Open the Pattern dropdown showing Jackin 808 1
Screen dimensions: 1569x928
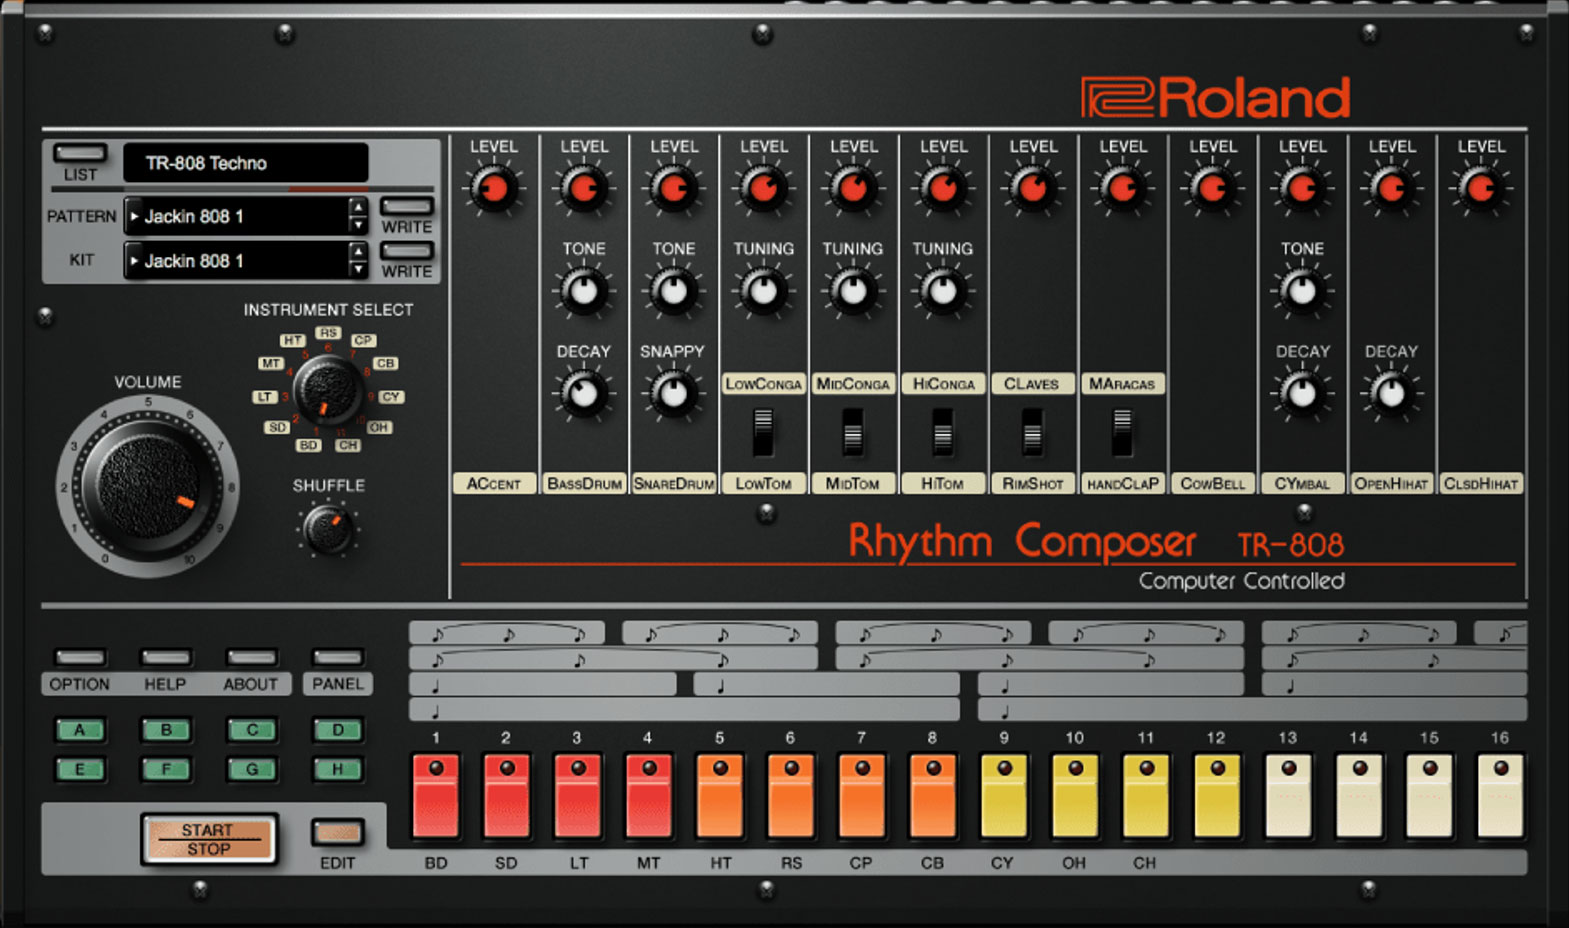pos(238,216)
